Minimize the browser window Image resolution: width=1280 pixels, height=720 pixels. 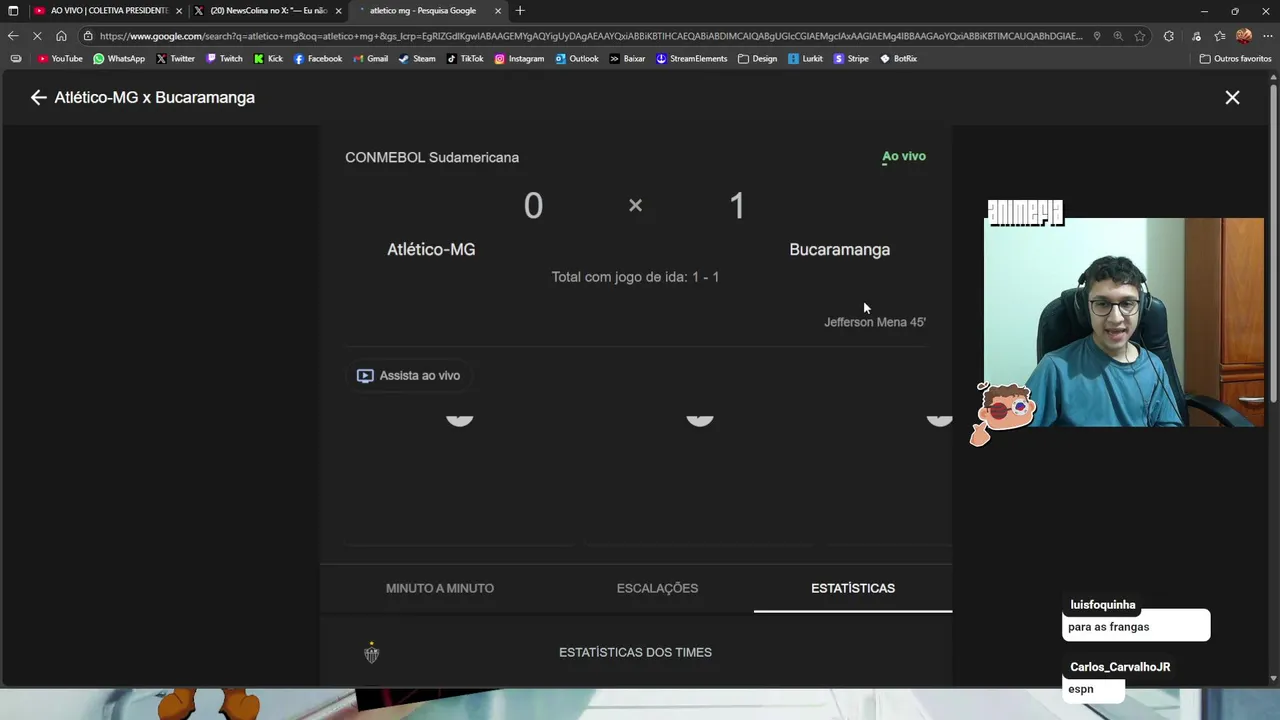click(1203, 10)
